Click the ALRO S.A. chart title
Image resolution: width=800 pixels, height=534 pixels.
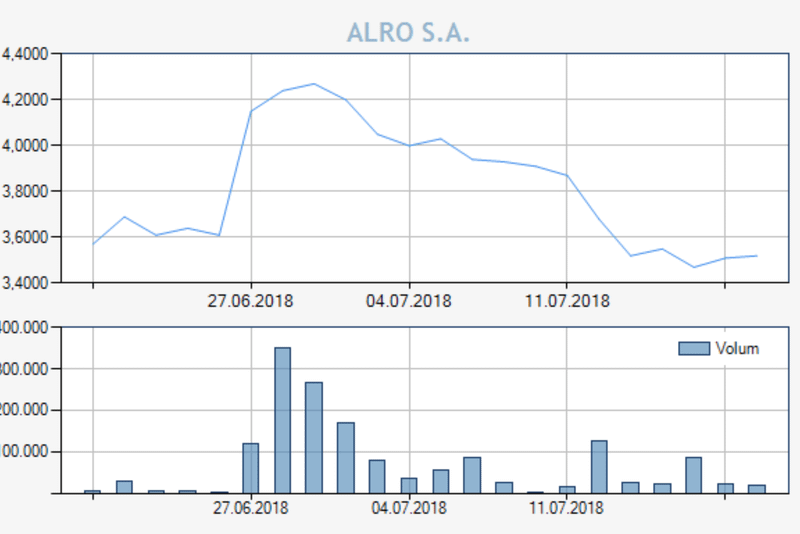pos(408,33)
